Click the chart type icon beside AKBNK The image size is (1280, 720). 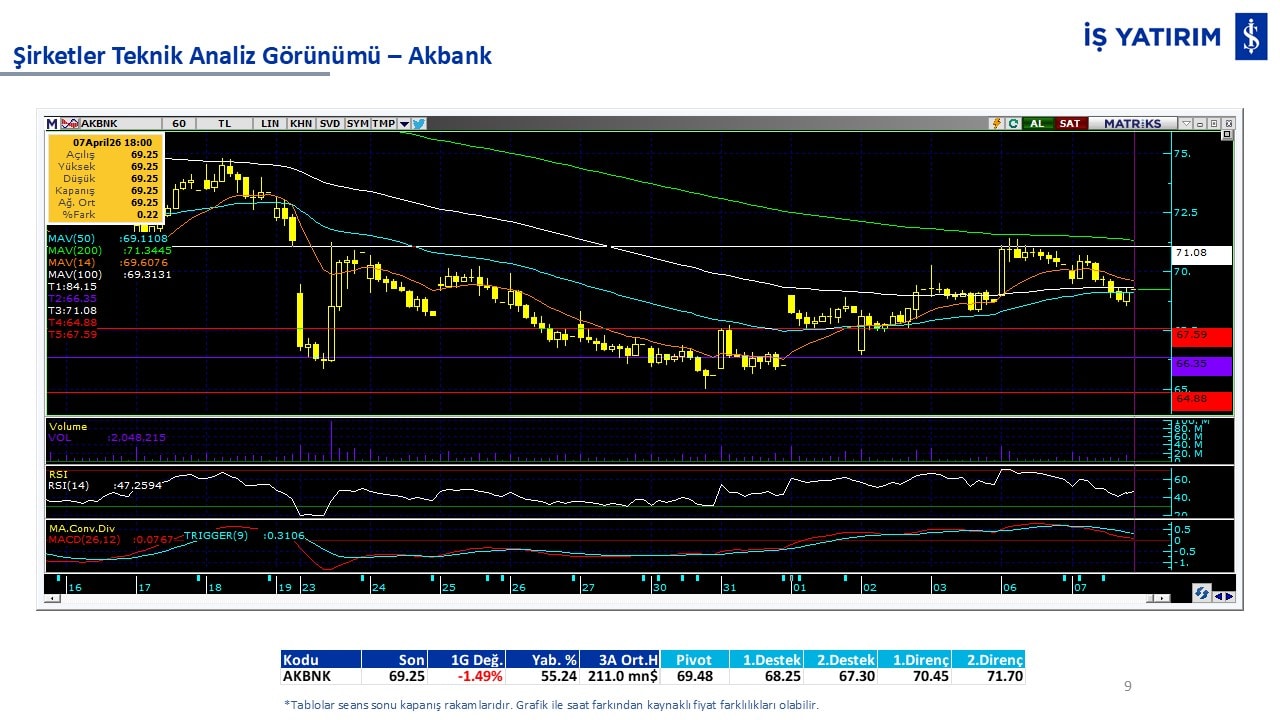tap(70, 124)
